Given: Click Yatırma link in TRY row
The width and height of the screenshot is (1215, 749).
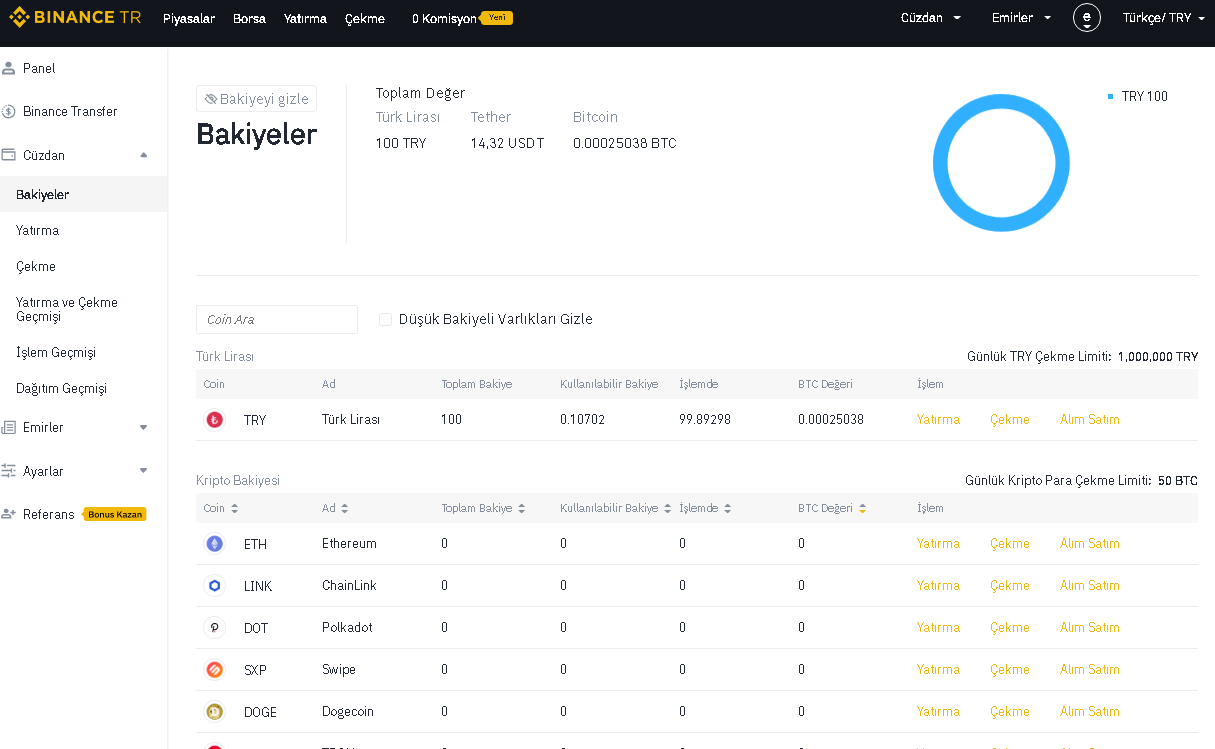Looking at the screenshot, I should click(938, 420).
